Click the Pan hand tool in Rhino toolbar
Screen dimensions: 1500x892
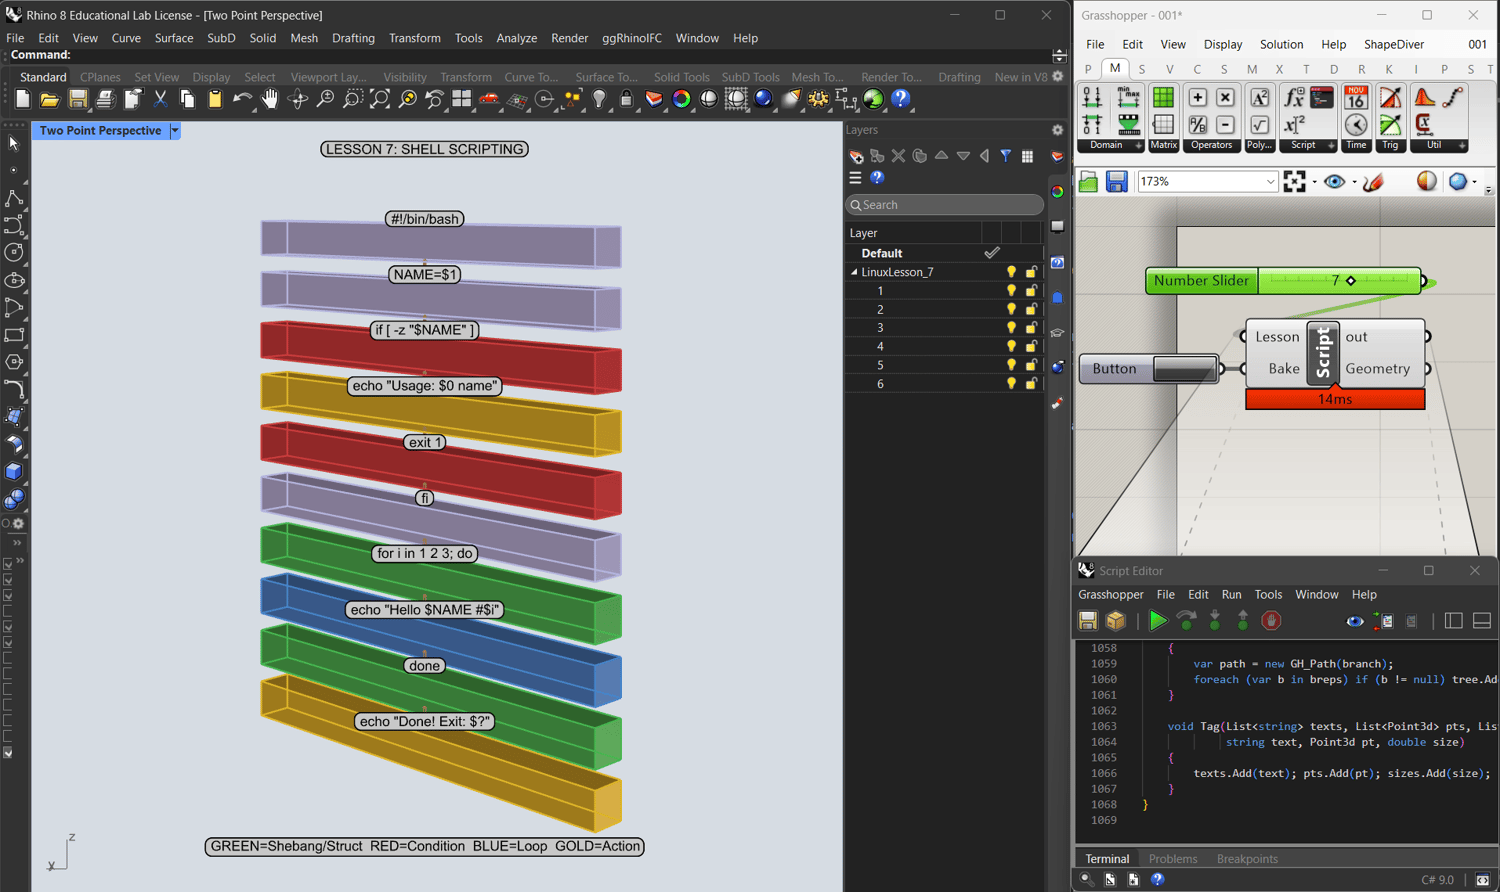click(x=270, y=99)
